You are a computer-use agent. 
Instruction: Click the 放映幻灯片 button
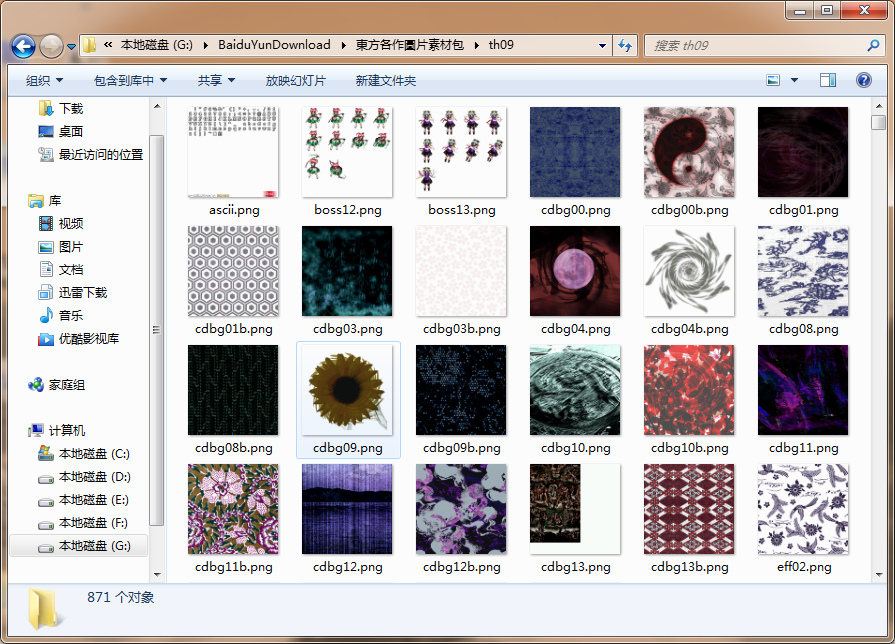click(x=295, y=80)
